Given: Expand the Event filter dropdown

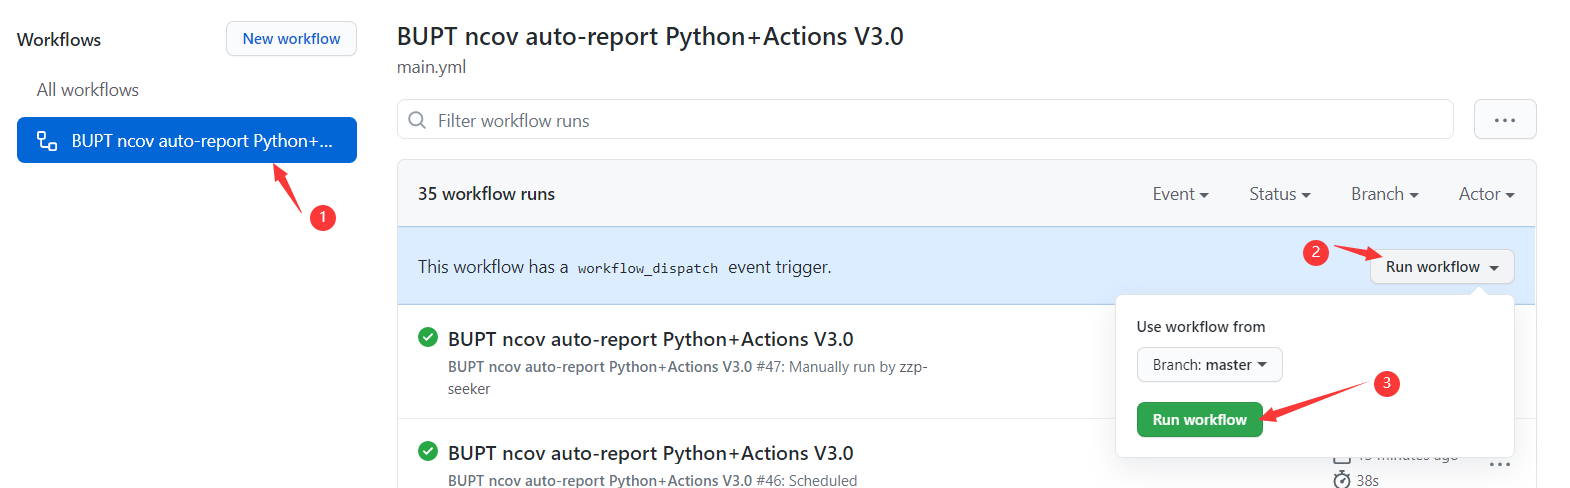Looking at the screenshot, I should coord(1180,194).
